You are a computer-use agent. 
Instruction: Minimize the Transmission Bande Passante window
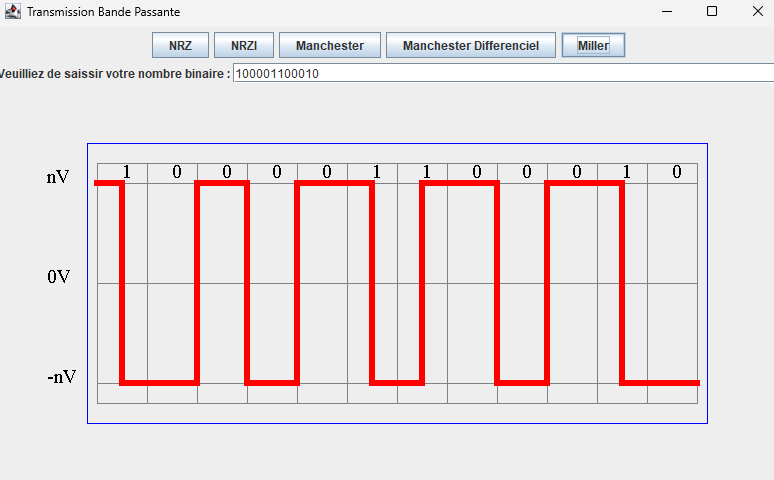667,11
